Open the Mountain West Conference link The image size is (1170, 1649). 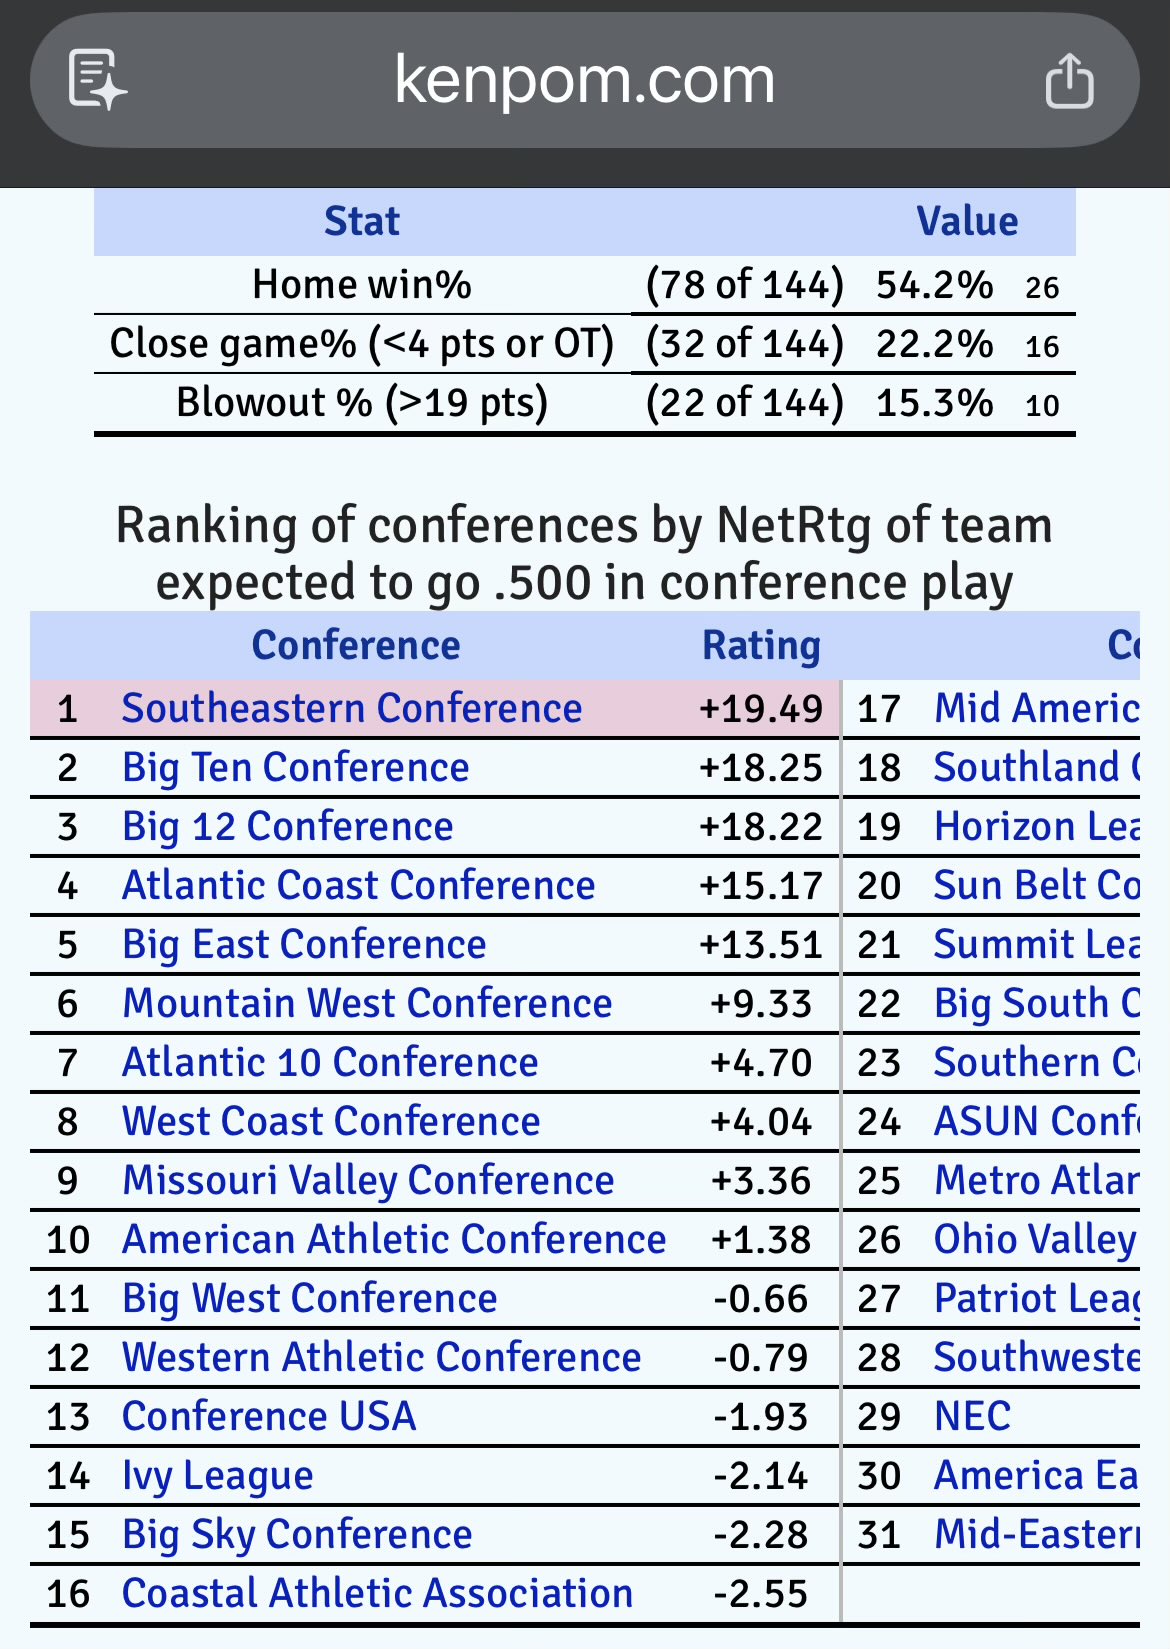[x=366, y=1004]
